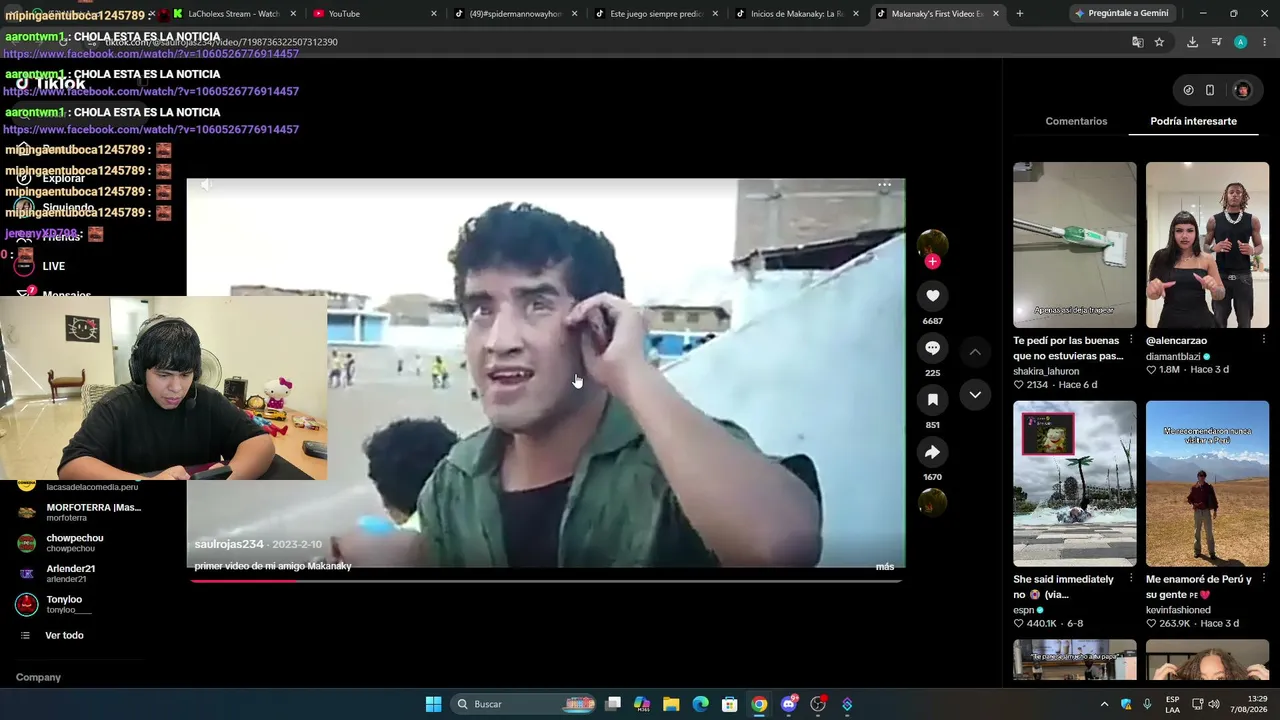
Task: Go to the next video arrow
Action: 975,395
